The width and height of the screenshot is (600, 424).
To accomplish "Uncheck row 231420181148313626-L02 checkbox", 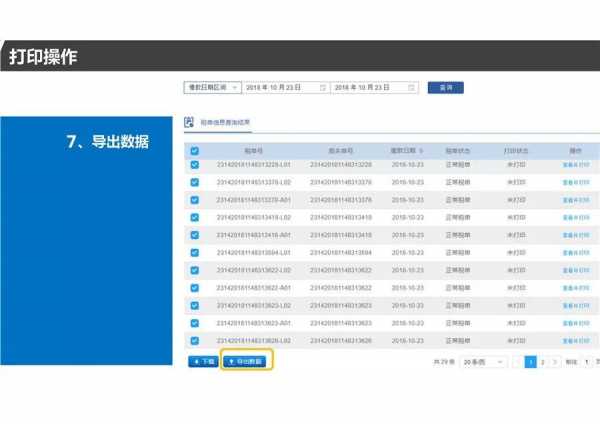I will 195,341.
